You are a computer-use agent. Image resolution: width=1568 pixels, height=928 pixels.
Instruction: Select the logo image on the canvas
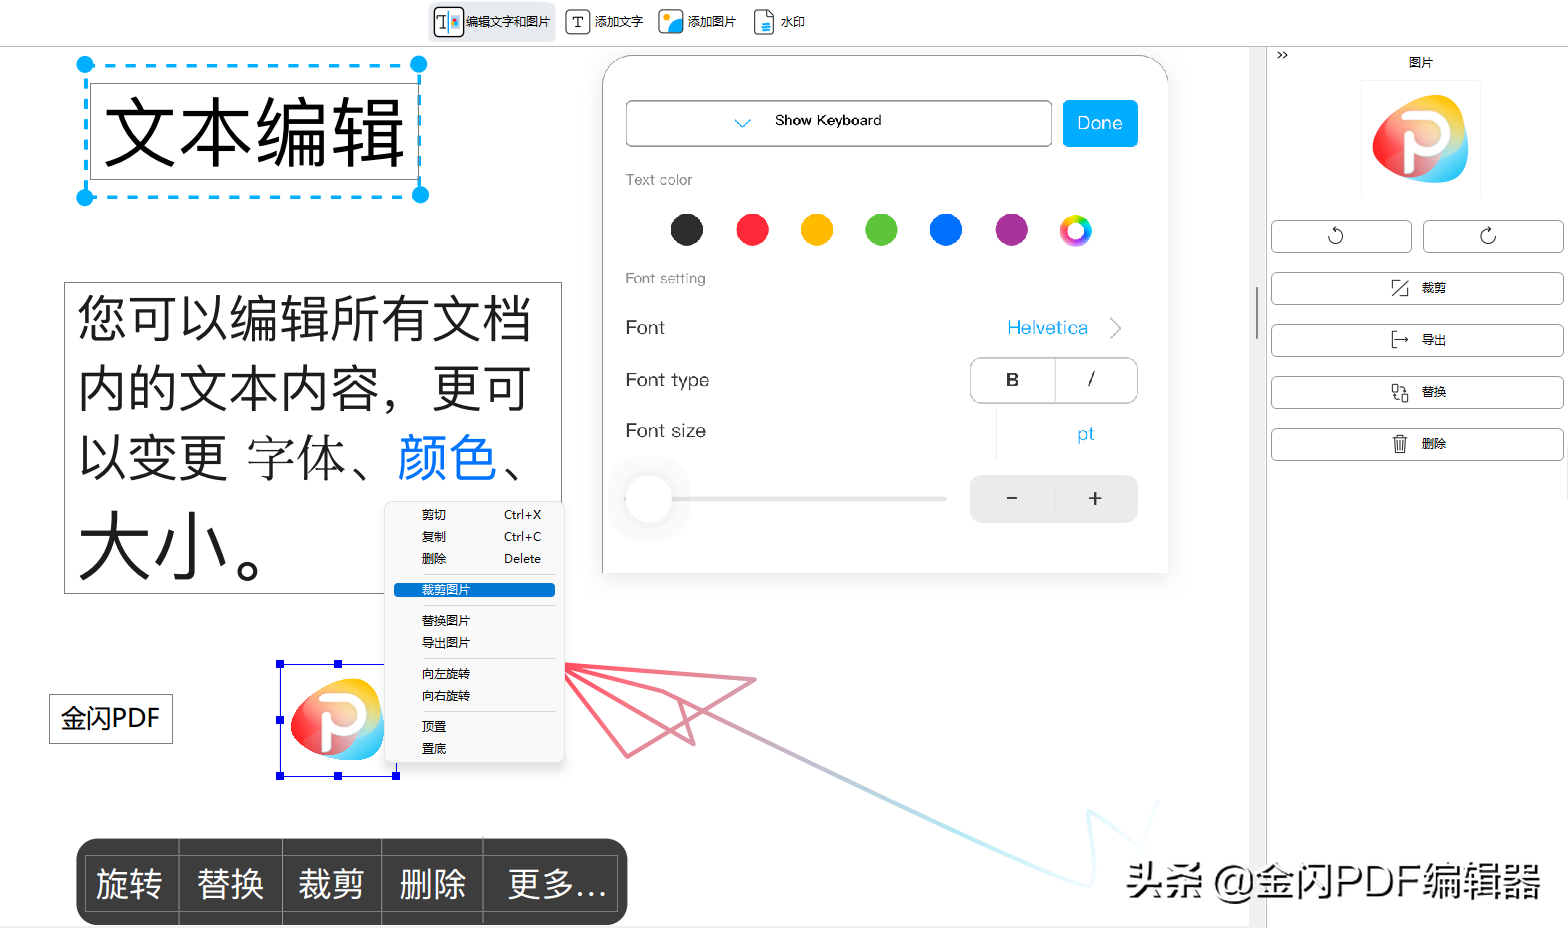338,720
